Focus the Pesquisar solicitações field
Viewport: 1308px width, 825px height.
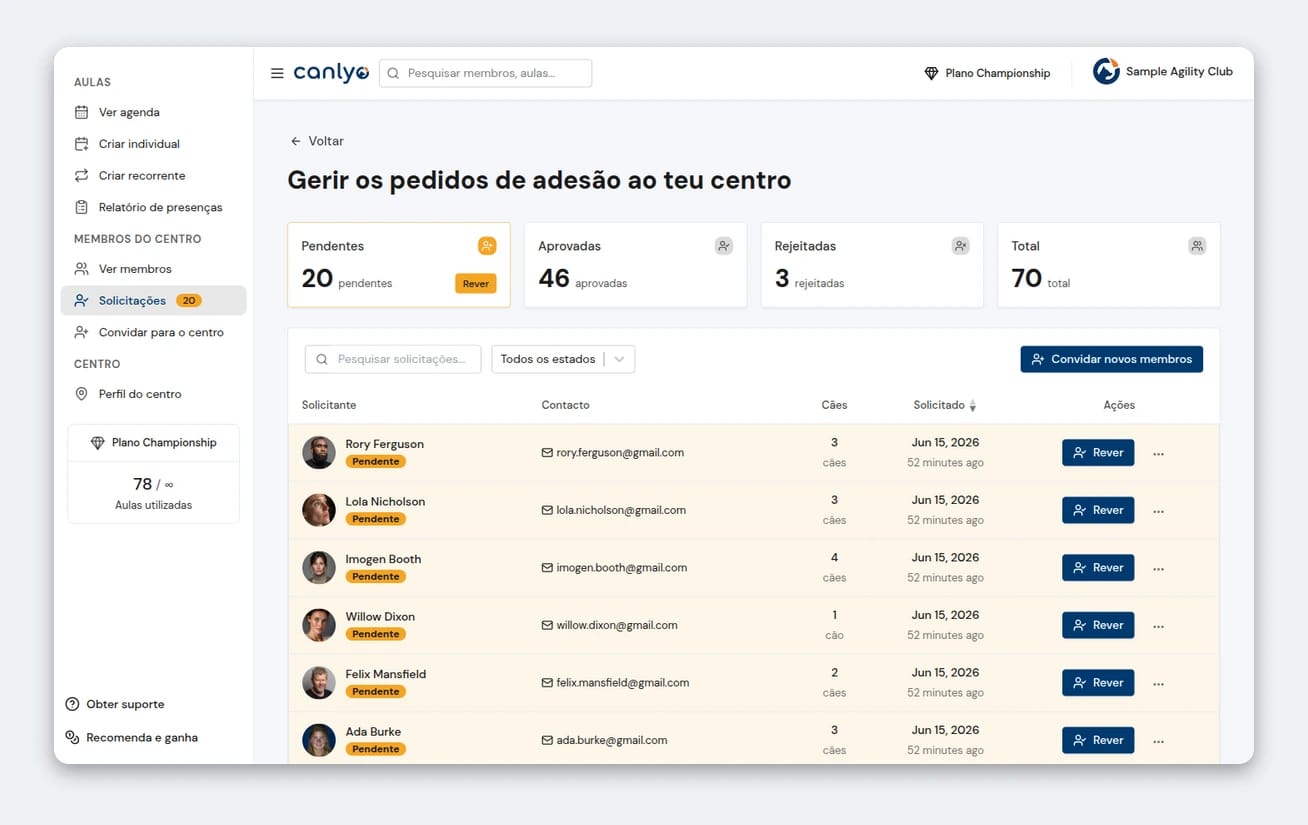pyautogui.click(x=393, y=359)
